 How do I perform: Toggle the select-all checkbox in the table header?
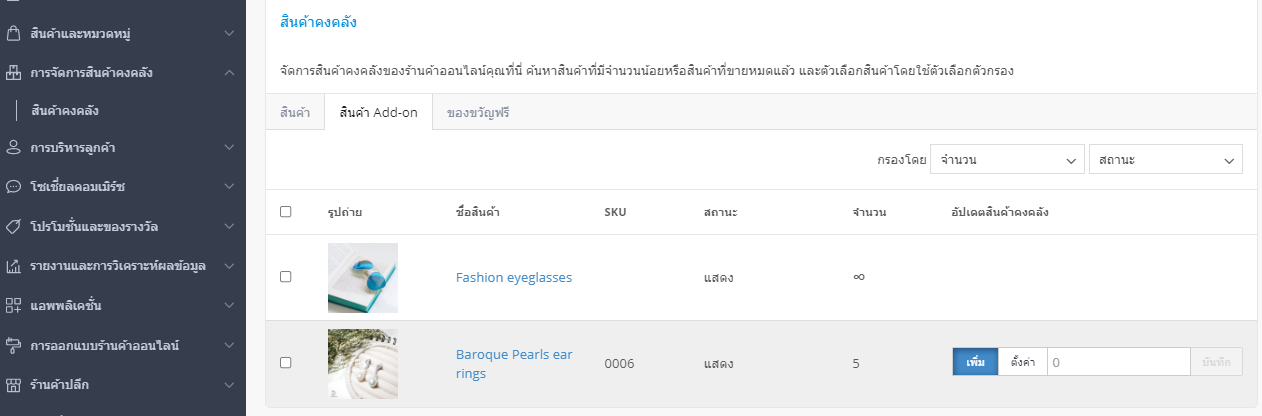click(x=286, y=212)
